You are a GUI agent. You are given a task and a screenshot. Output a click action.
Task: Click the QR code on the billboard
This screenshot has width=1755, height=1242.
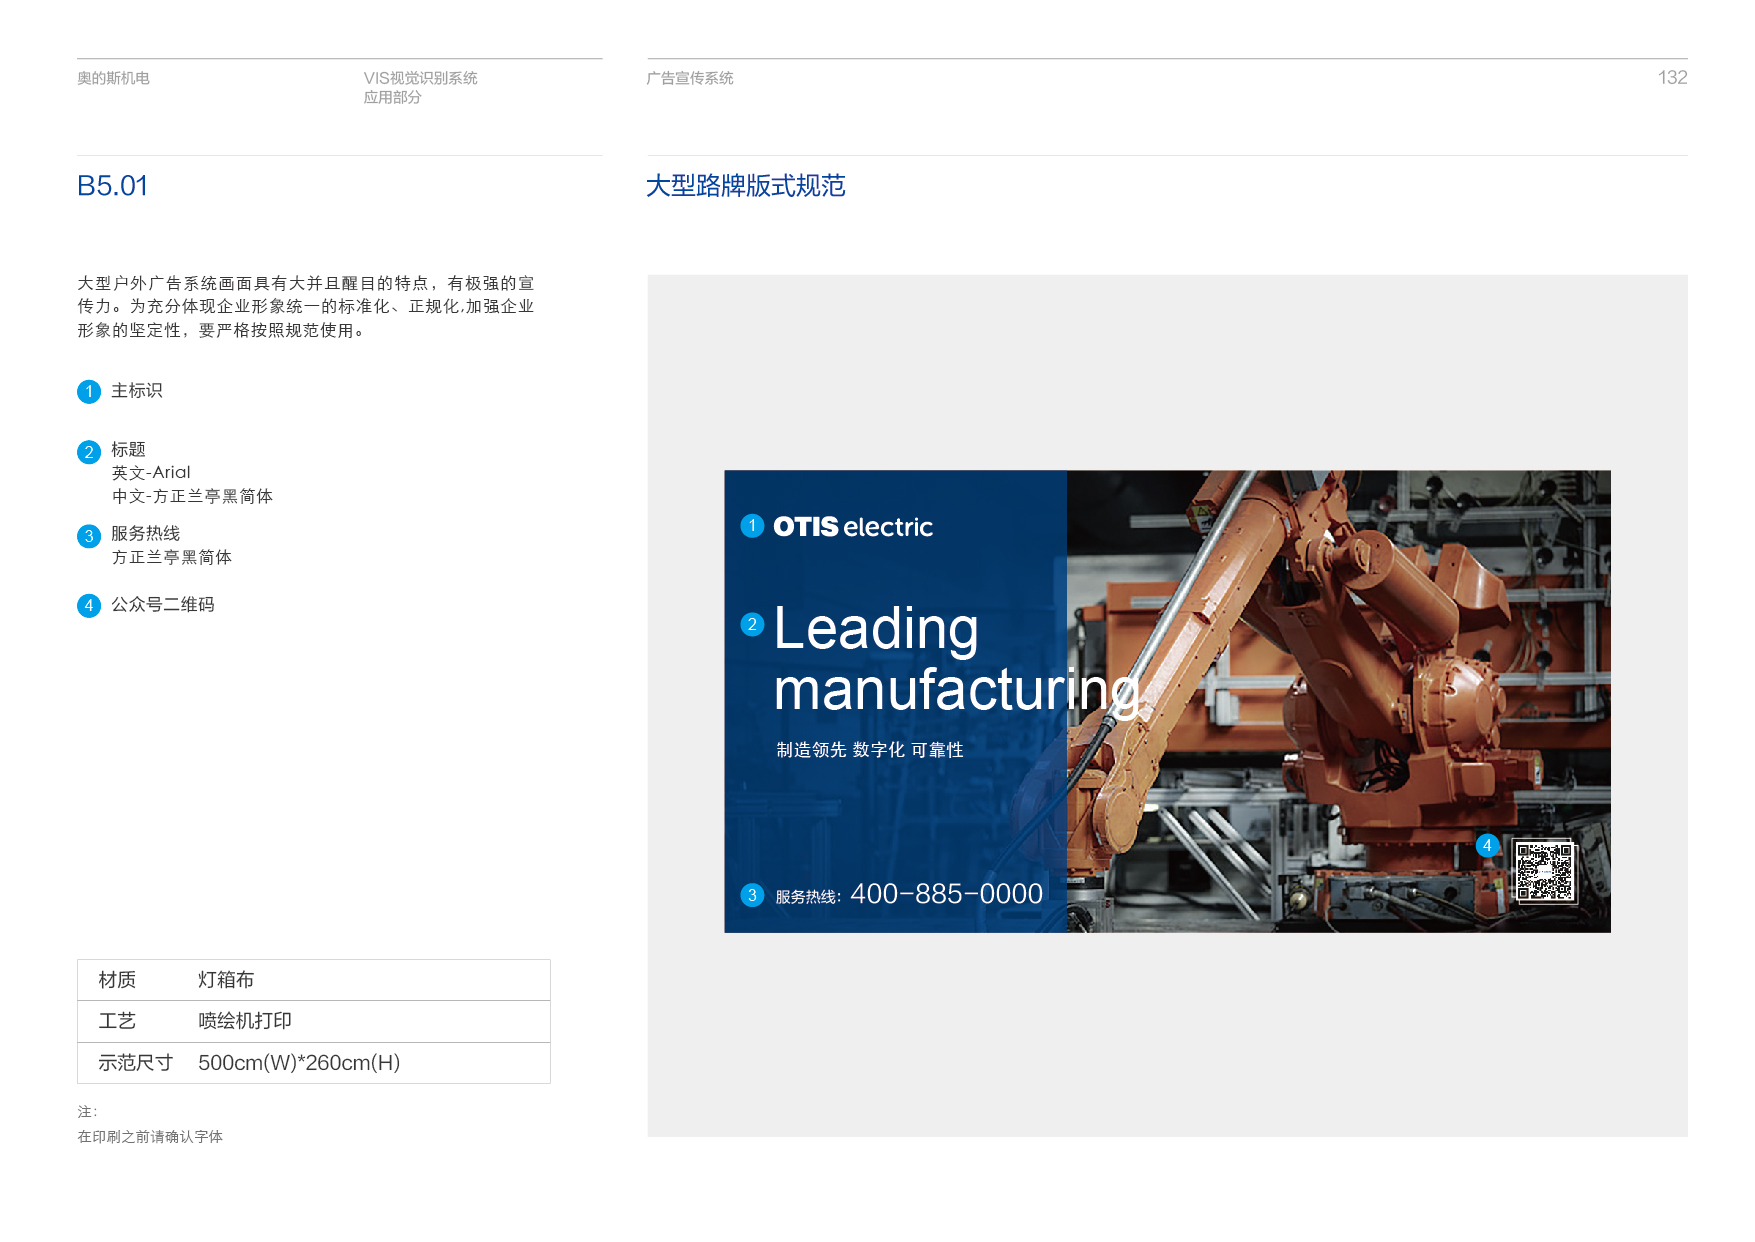pos(1544,871)
